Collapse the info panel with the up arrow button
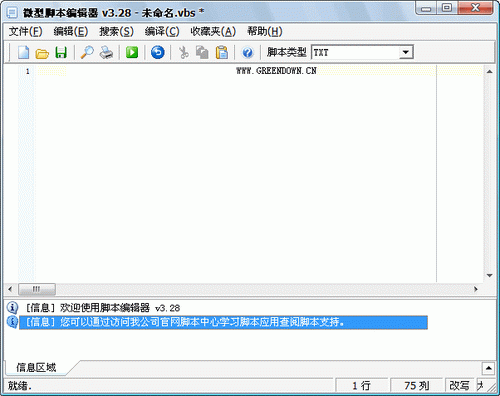 point(488,368)
